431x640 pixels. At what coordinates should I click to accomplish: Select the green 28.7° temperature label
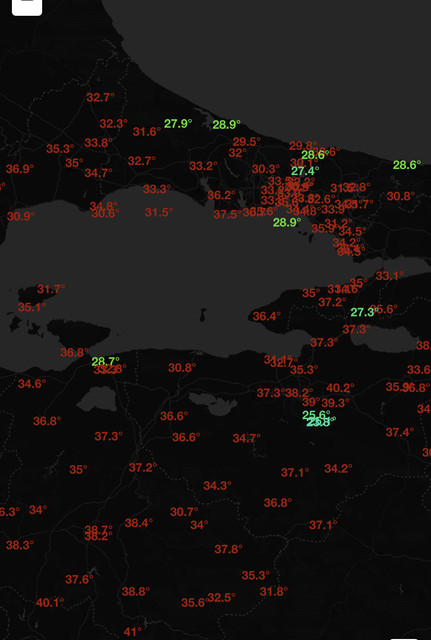pos(106,362)
